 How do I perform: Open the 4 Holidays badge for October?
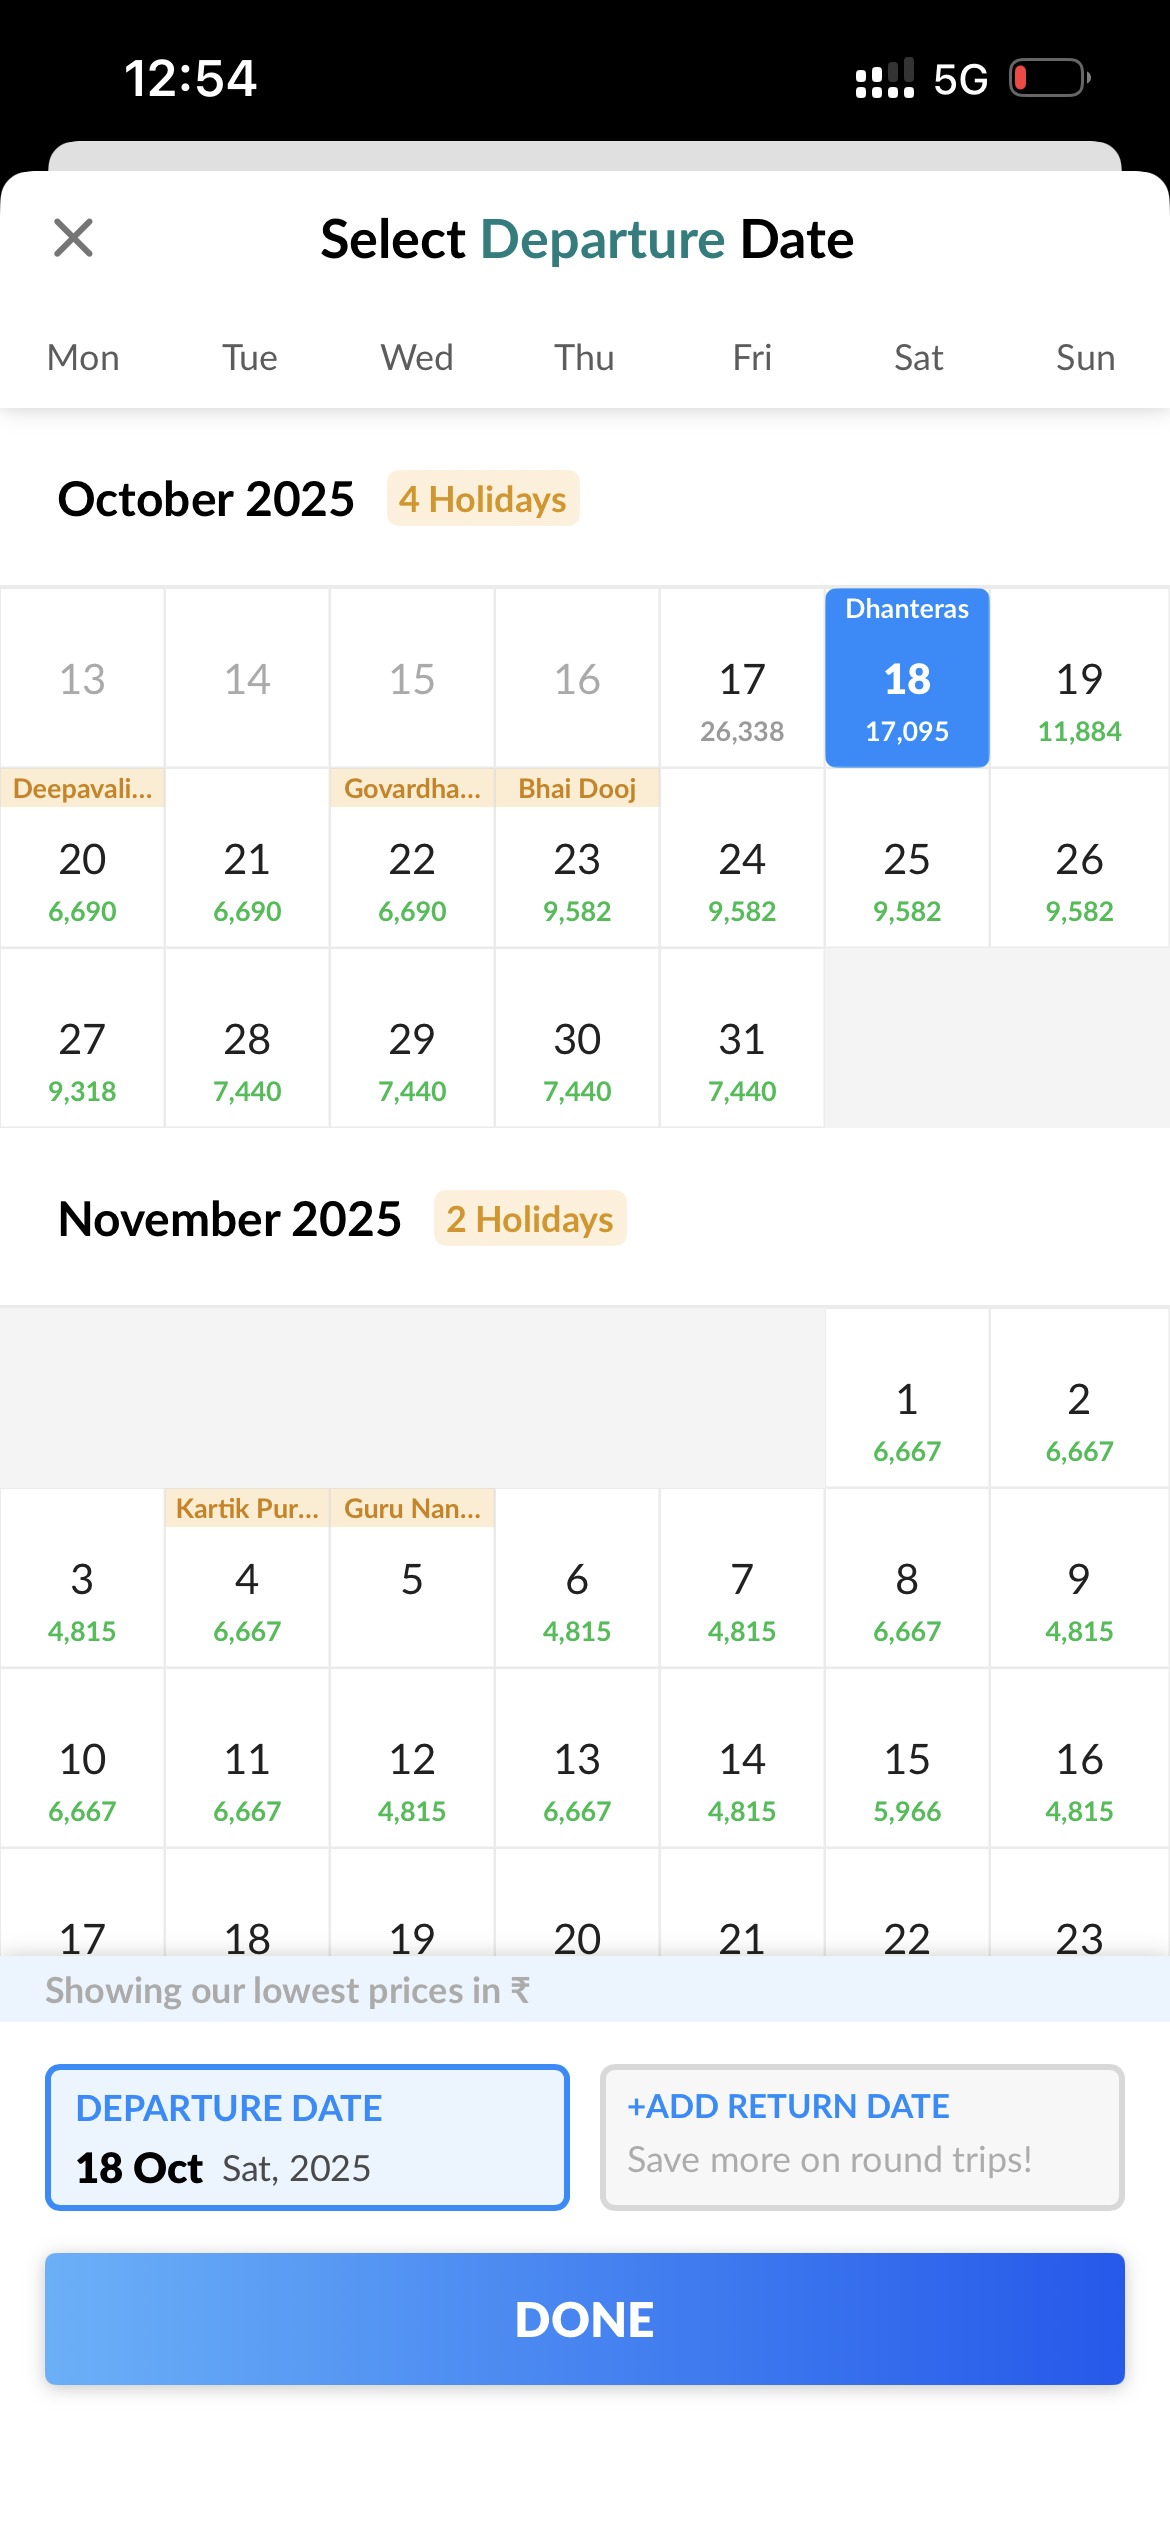point(483,499)
